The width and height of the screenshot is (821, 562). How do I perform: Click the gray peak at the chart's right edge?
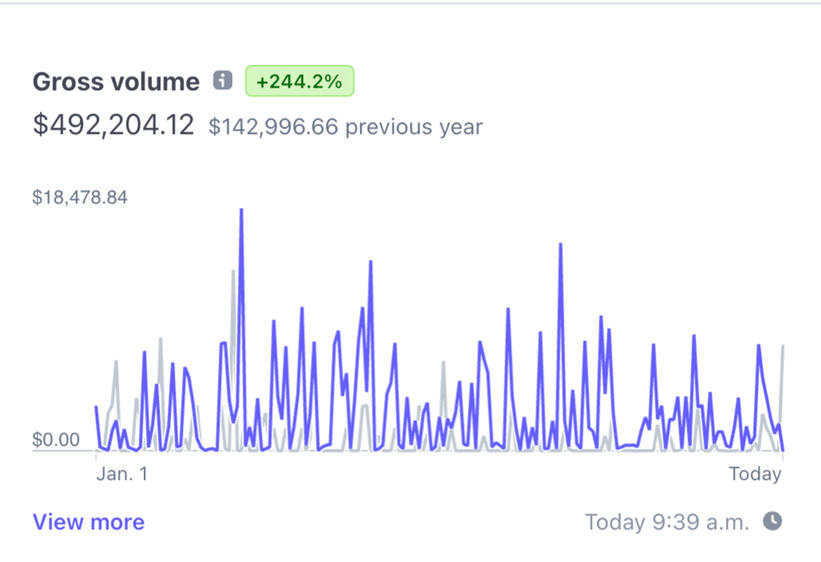782,347
